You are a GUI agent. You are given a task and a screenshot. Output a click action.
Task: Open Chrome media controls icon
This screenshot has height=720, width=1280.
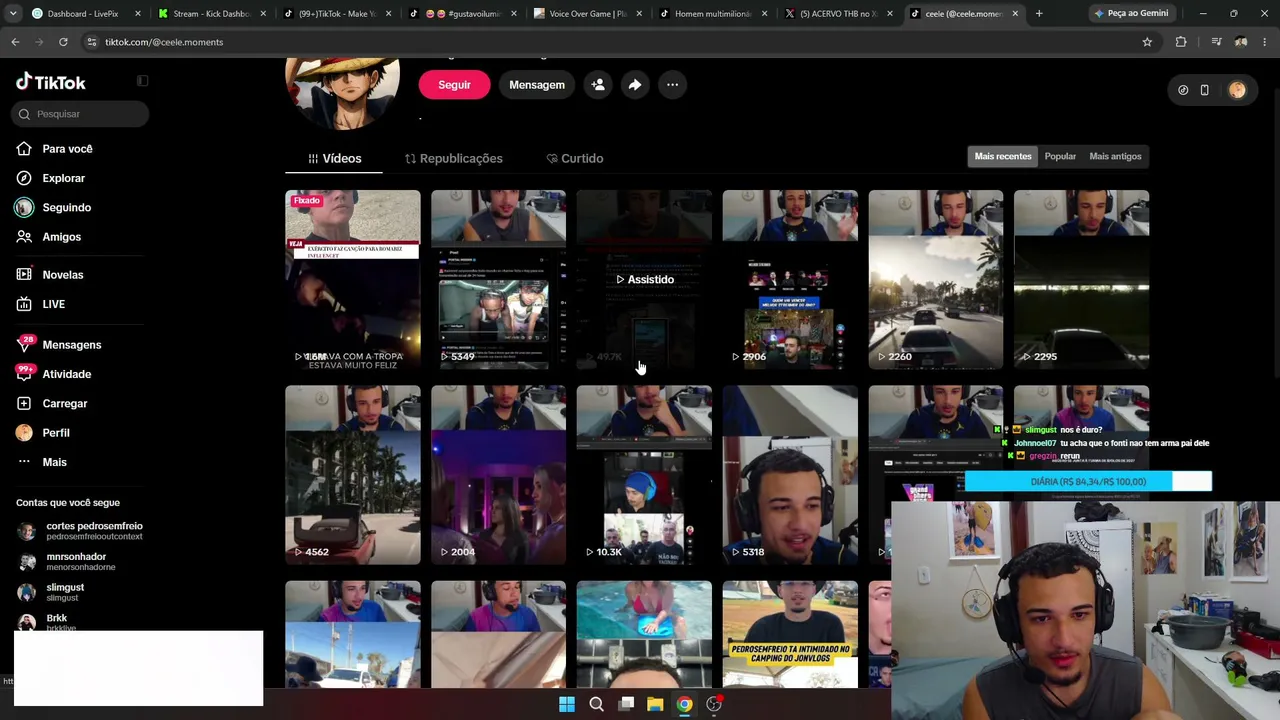(1216, 42)
